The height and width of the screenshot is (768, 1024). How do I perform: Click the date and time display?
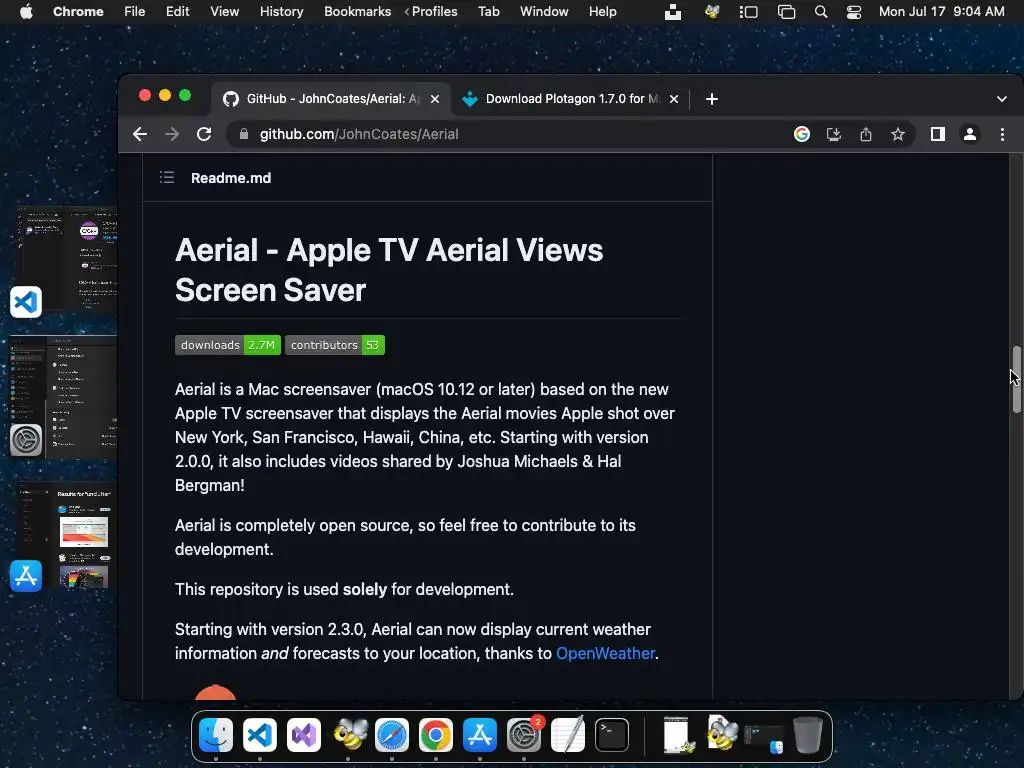941,11
